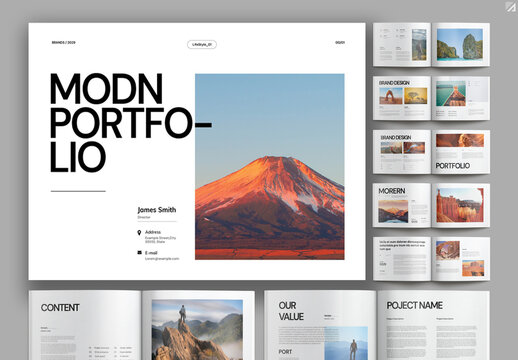This screenshot has height=360, width=518.
Task: Open the boat on turquoise water photo
Action: pyautogui.click(x=451, y=94)
